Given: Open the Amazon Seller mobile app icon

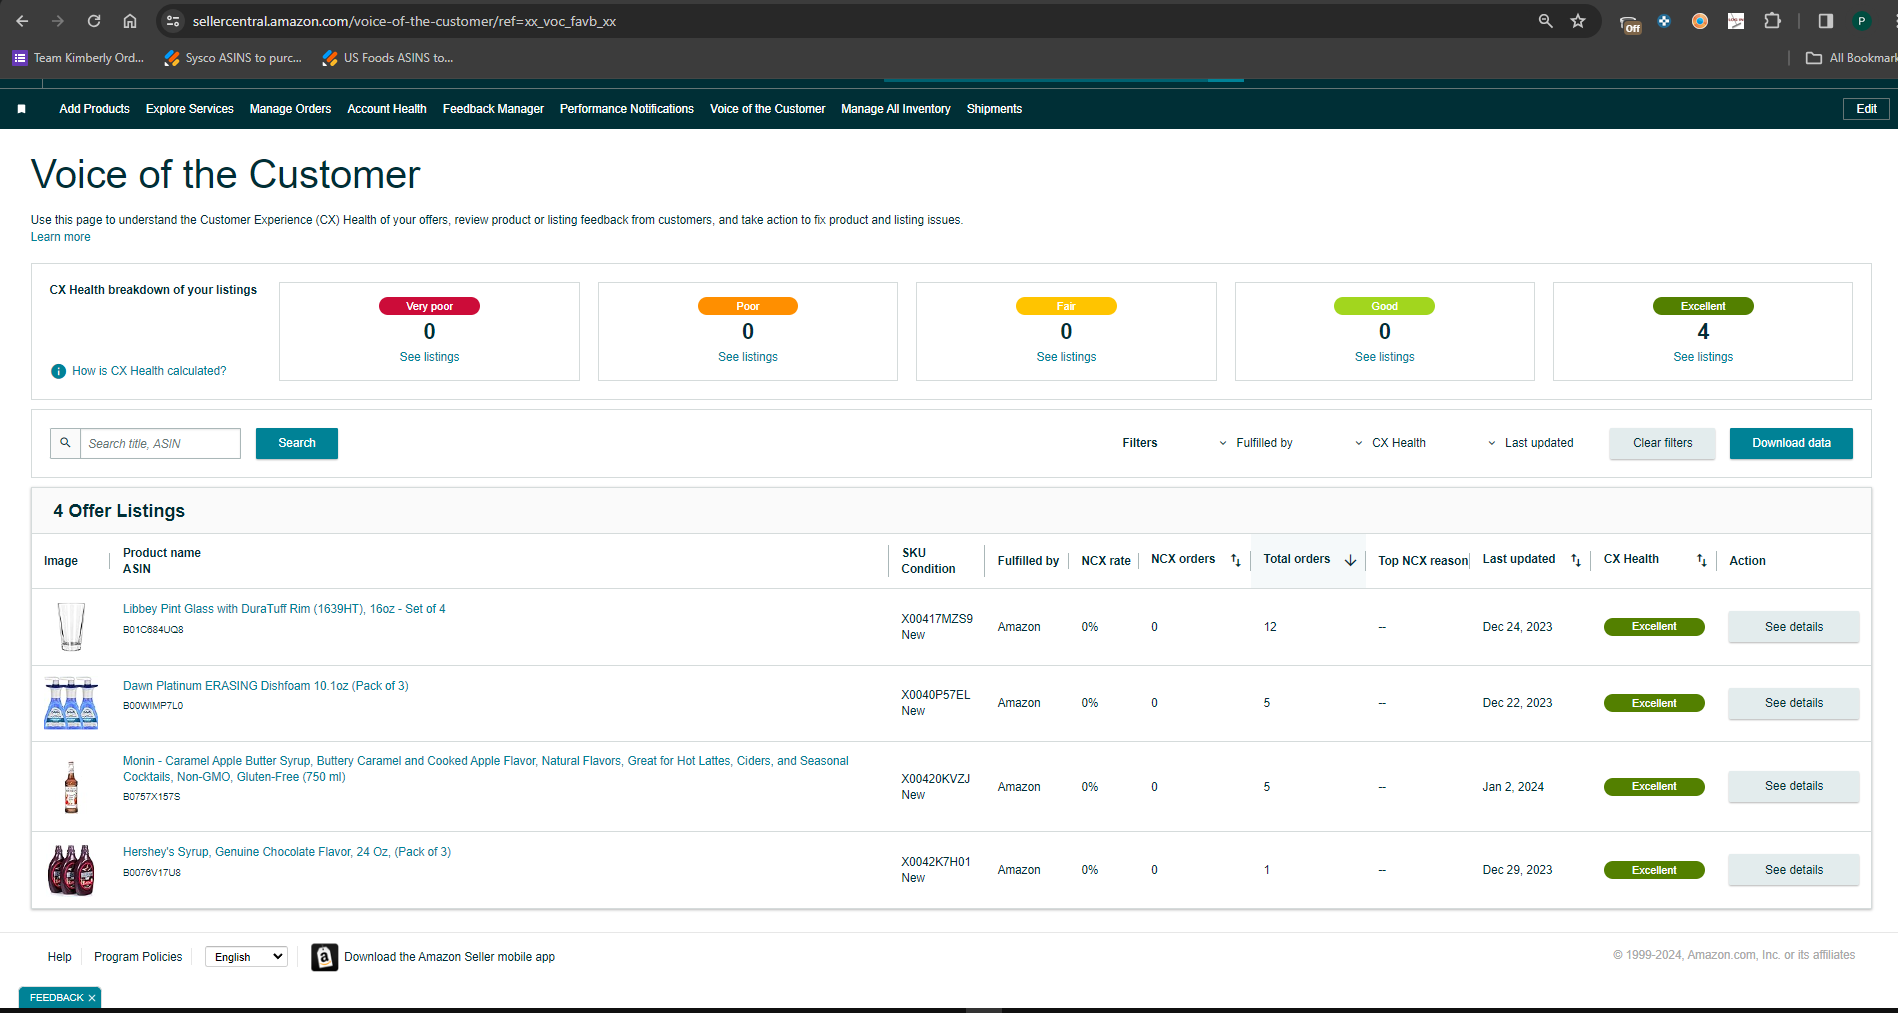Looking at the screenshot, I should (x=324, y=957).
